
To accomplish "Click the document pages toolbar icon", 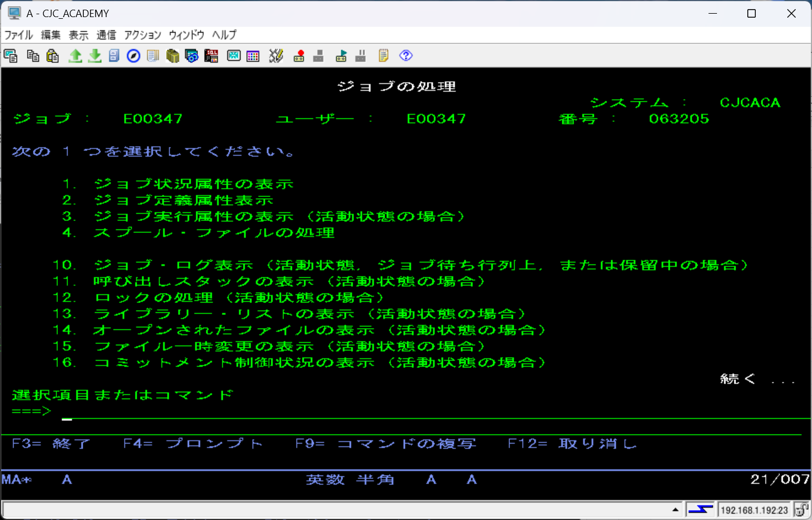I will [153, 55].
